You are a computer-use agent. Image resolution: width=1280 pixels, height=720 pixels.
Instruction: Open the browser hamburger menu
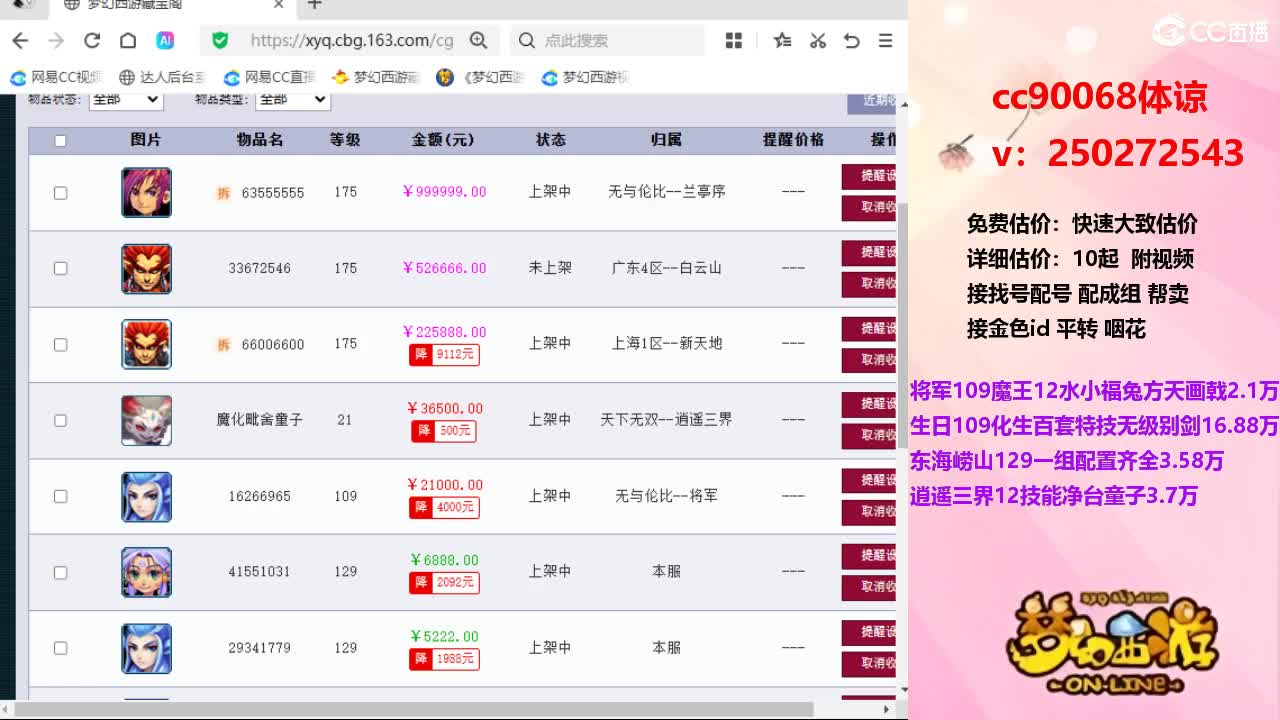tap(885, 40)
